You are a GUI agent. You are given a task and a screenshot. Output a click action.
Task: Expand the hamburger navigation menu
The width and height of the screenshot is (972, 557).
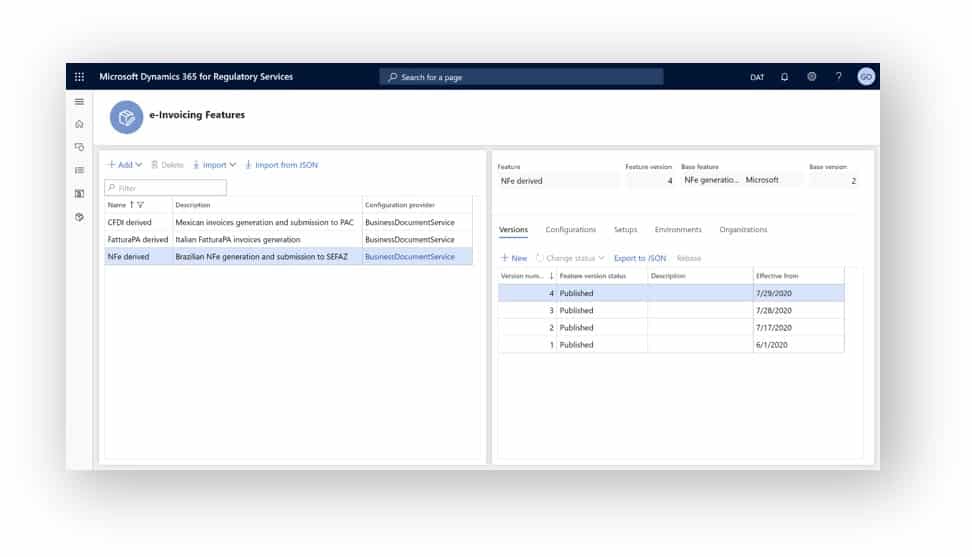(x=79, y=102)
